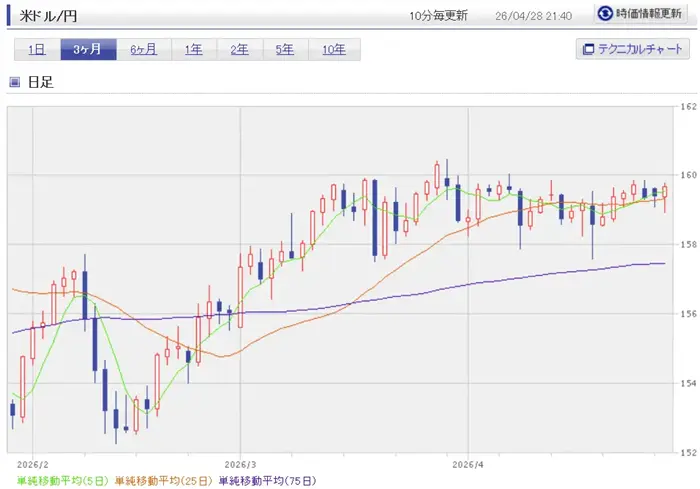Screen dimensions: 700x489
Task: Select the 3ヶ月 period tab
Action: point(88,50)
